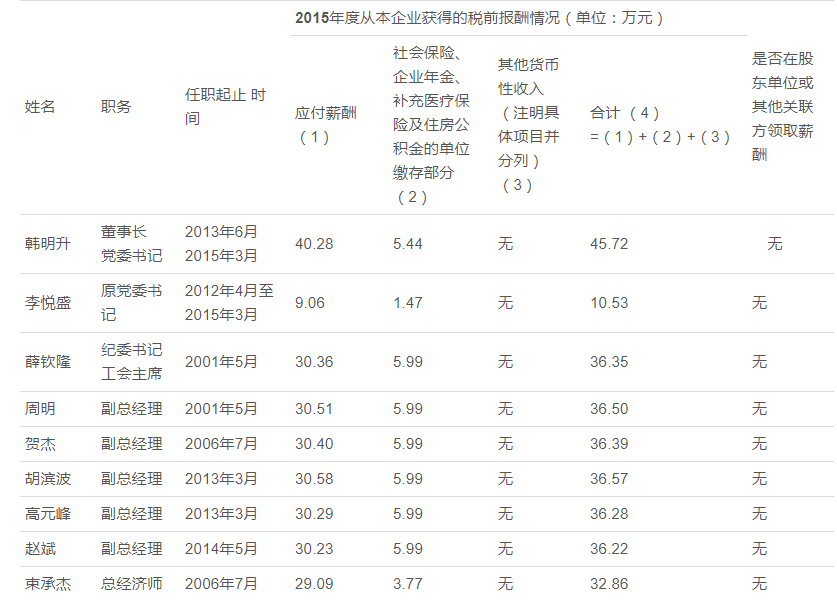Click the 姓名 column header
837x601 pixels.
coord(40,106)
